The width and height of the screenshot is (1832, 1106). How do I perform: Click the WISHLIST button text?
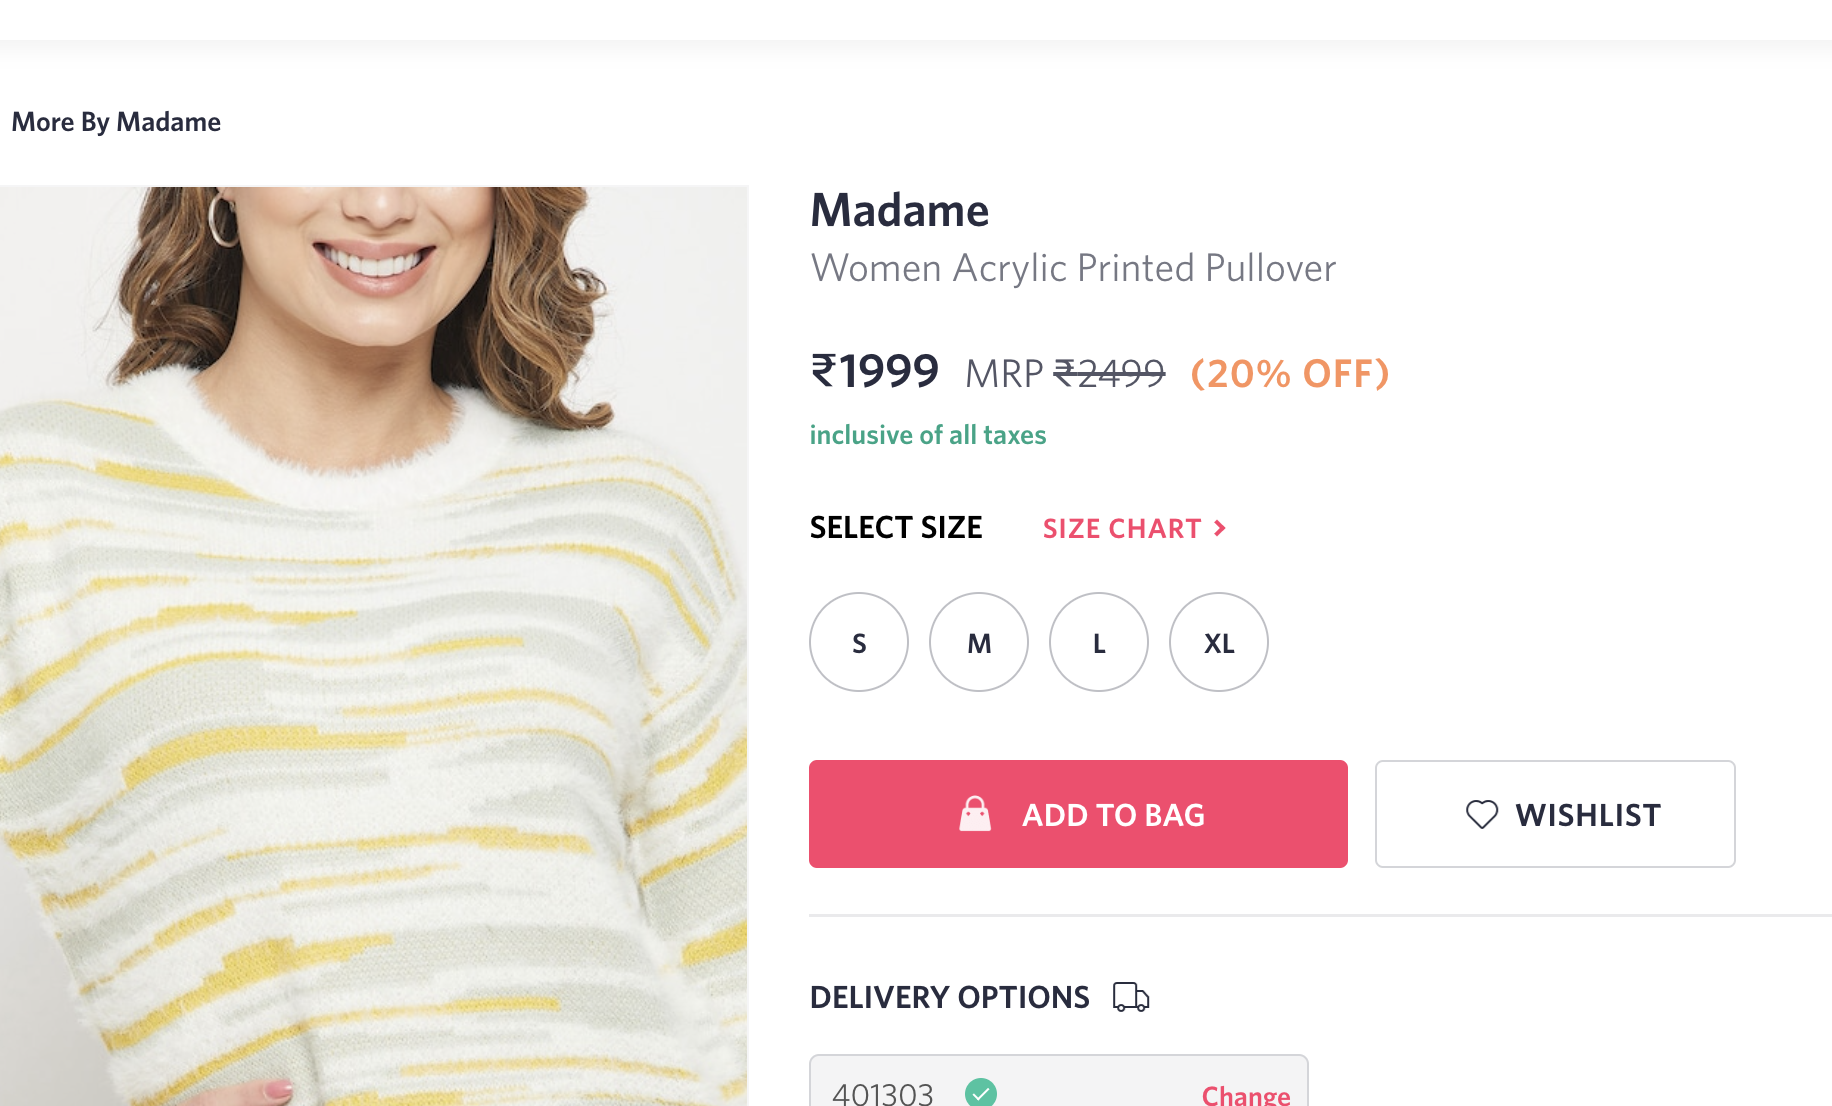tap(1587, 815)
